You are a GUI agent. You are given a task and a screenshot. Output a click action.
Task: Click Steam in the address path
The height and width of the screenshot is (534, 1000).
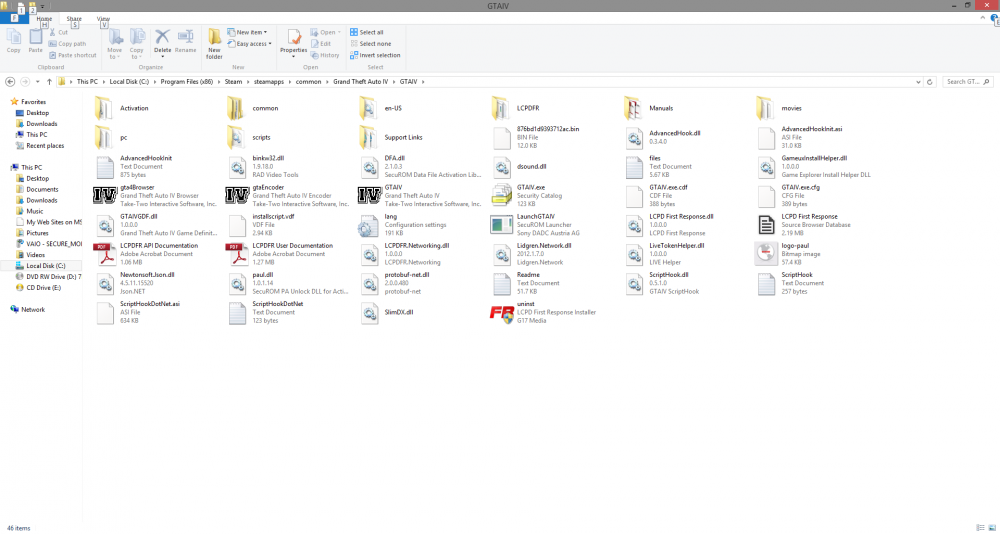[x=233, y=82]
